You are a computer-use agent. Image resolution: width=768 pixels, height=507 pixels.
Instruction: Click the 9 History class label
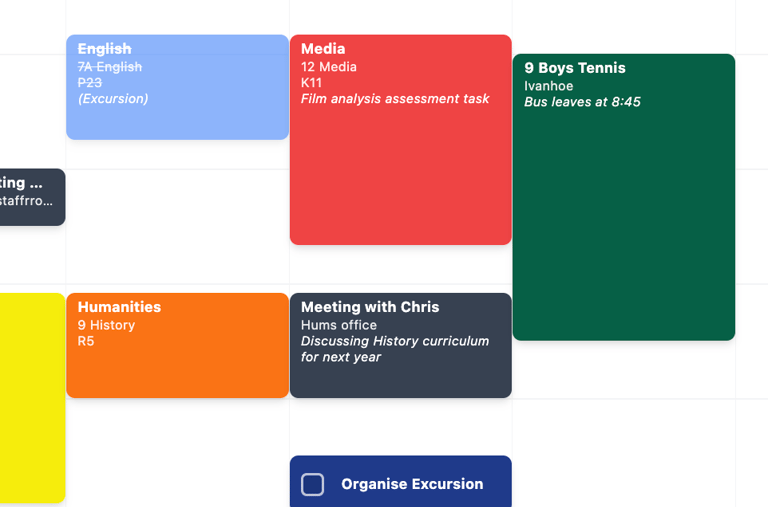(106, 325)
